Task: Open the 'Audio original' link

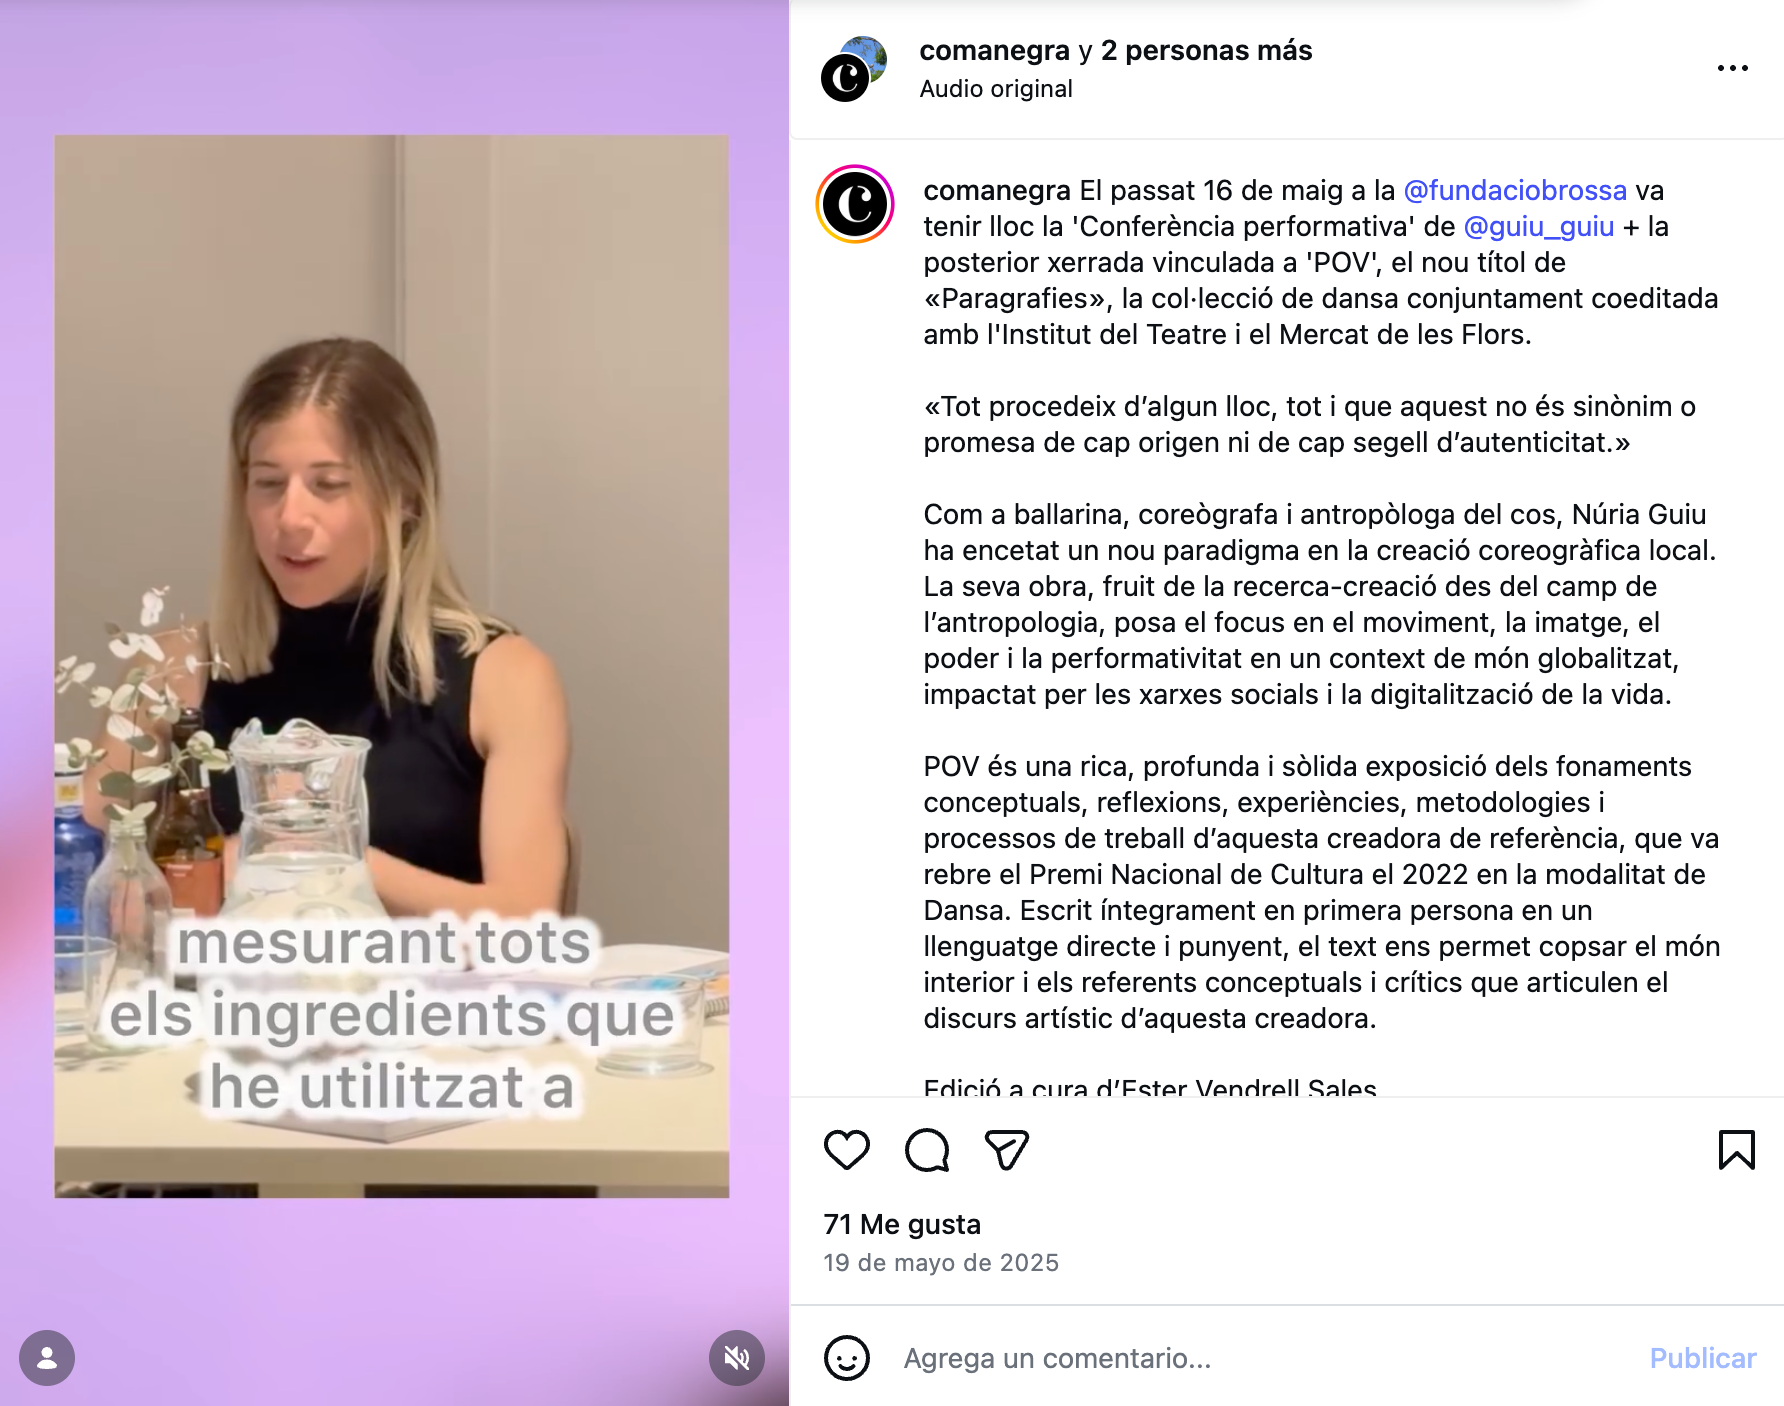Action: click(x=996, y=89)
